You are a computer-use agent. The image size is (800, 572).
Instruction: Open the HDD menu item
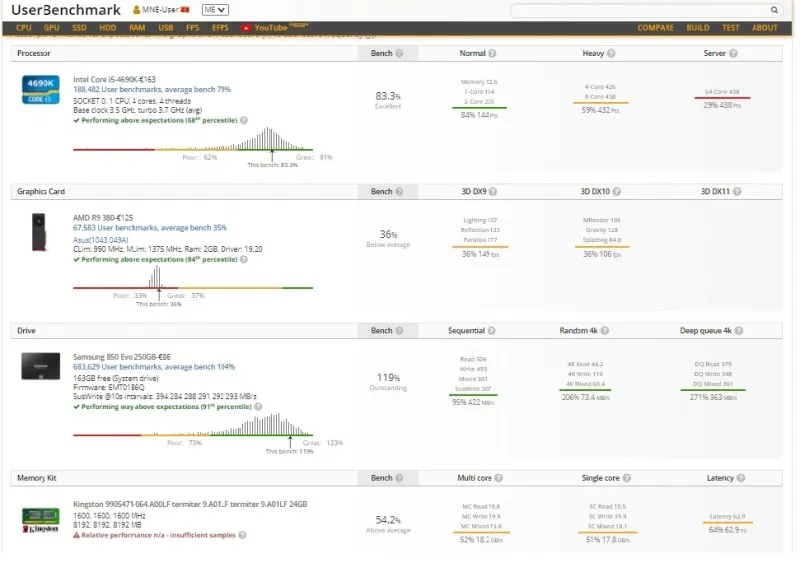[108, 28]
